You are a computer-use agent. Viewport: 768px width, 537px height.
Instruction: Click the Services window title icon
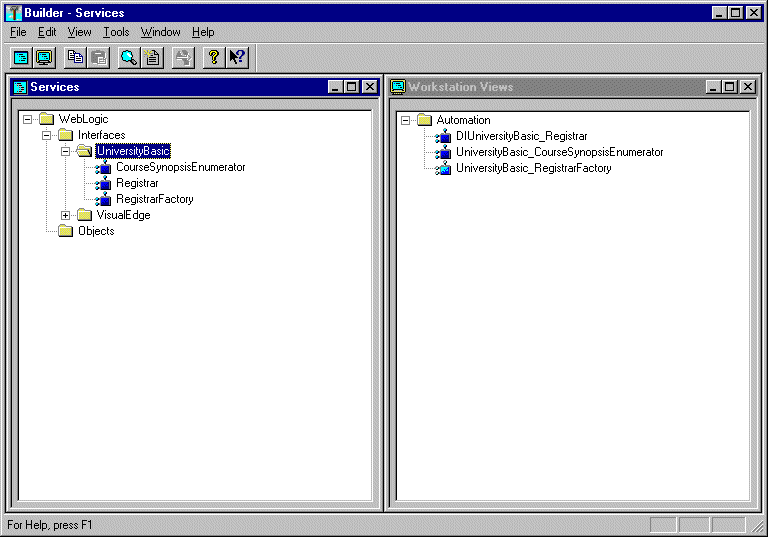click(20, 87)
